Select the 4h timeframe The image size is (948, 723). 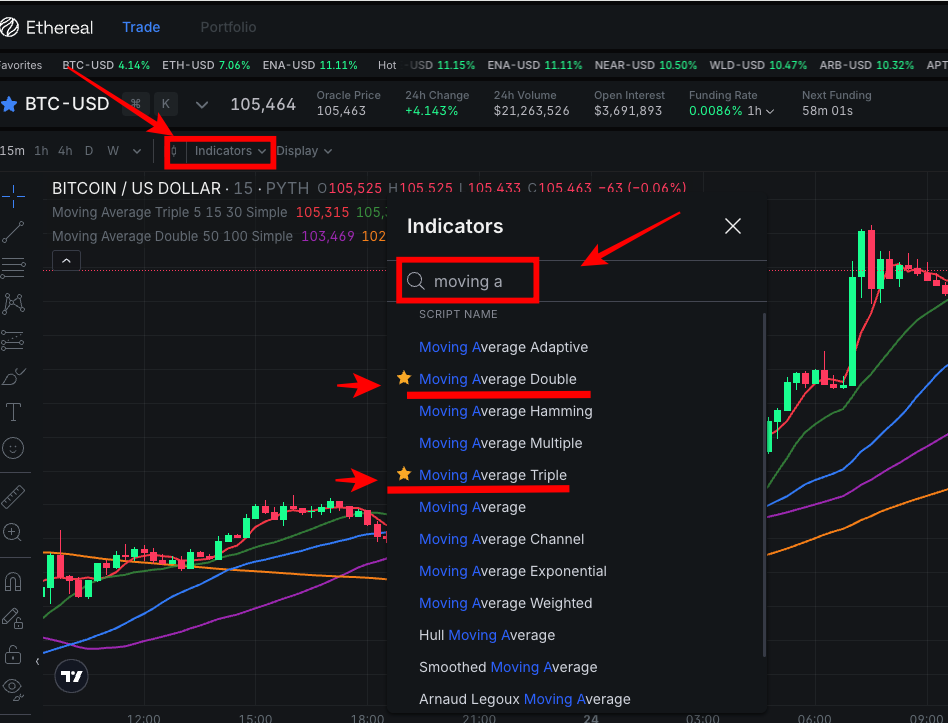click(65, 151)
